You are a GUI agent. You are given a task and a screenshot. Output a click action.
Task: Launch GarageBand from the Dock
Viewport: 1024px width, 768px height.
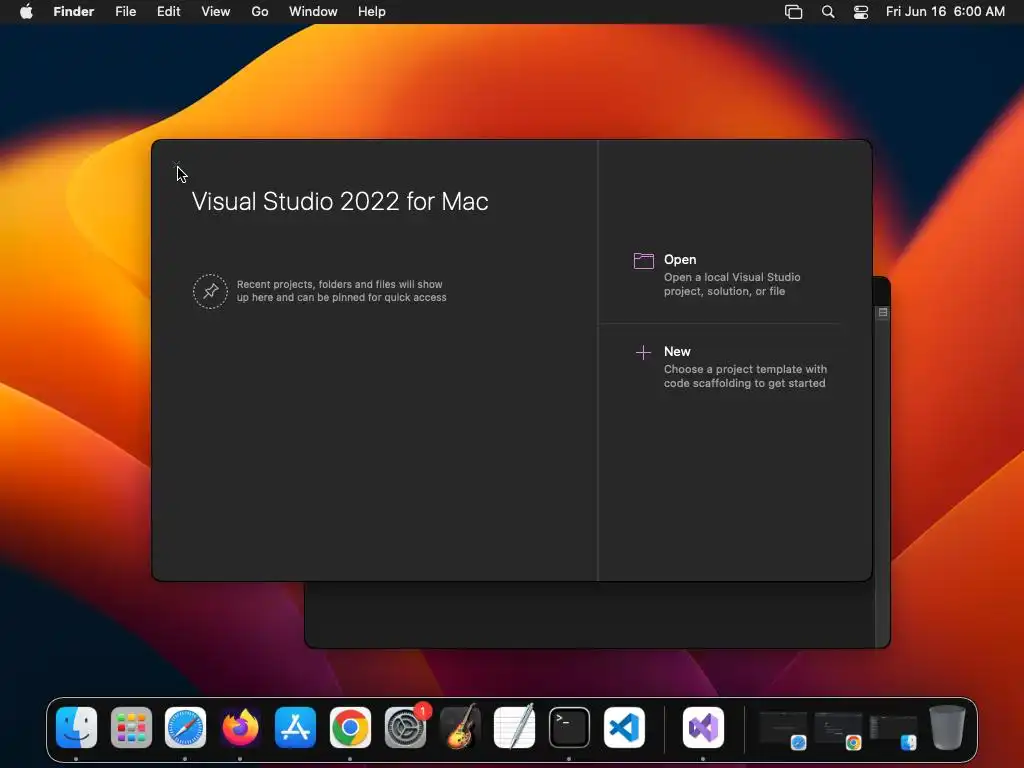[x=460, y=728]
